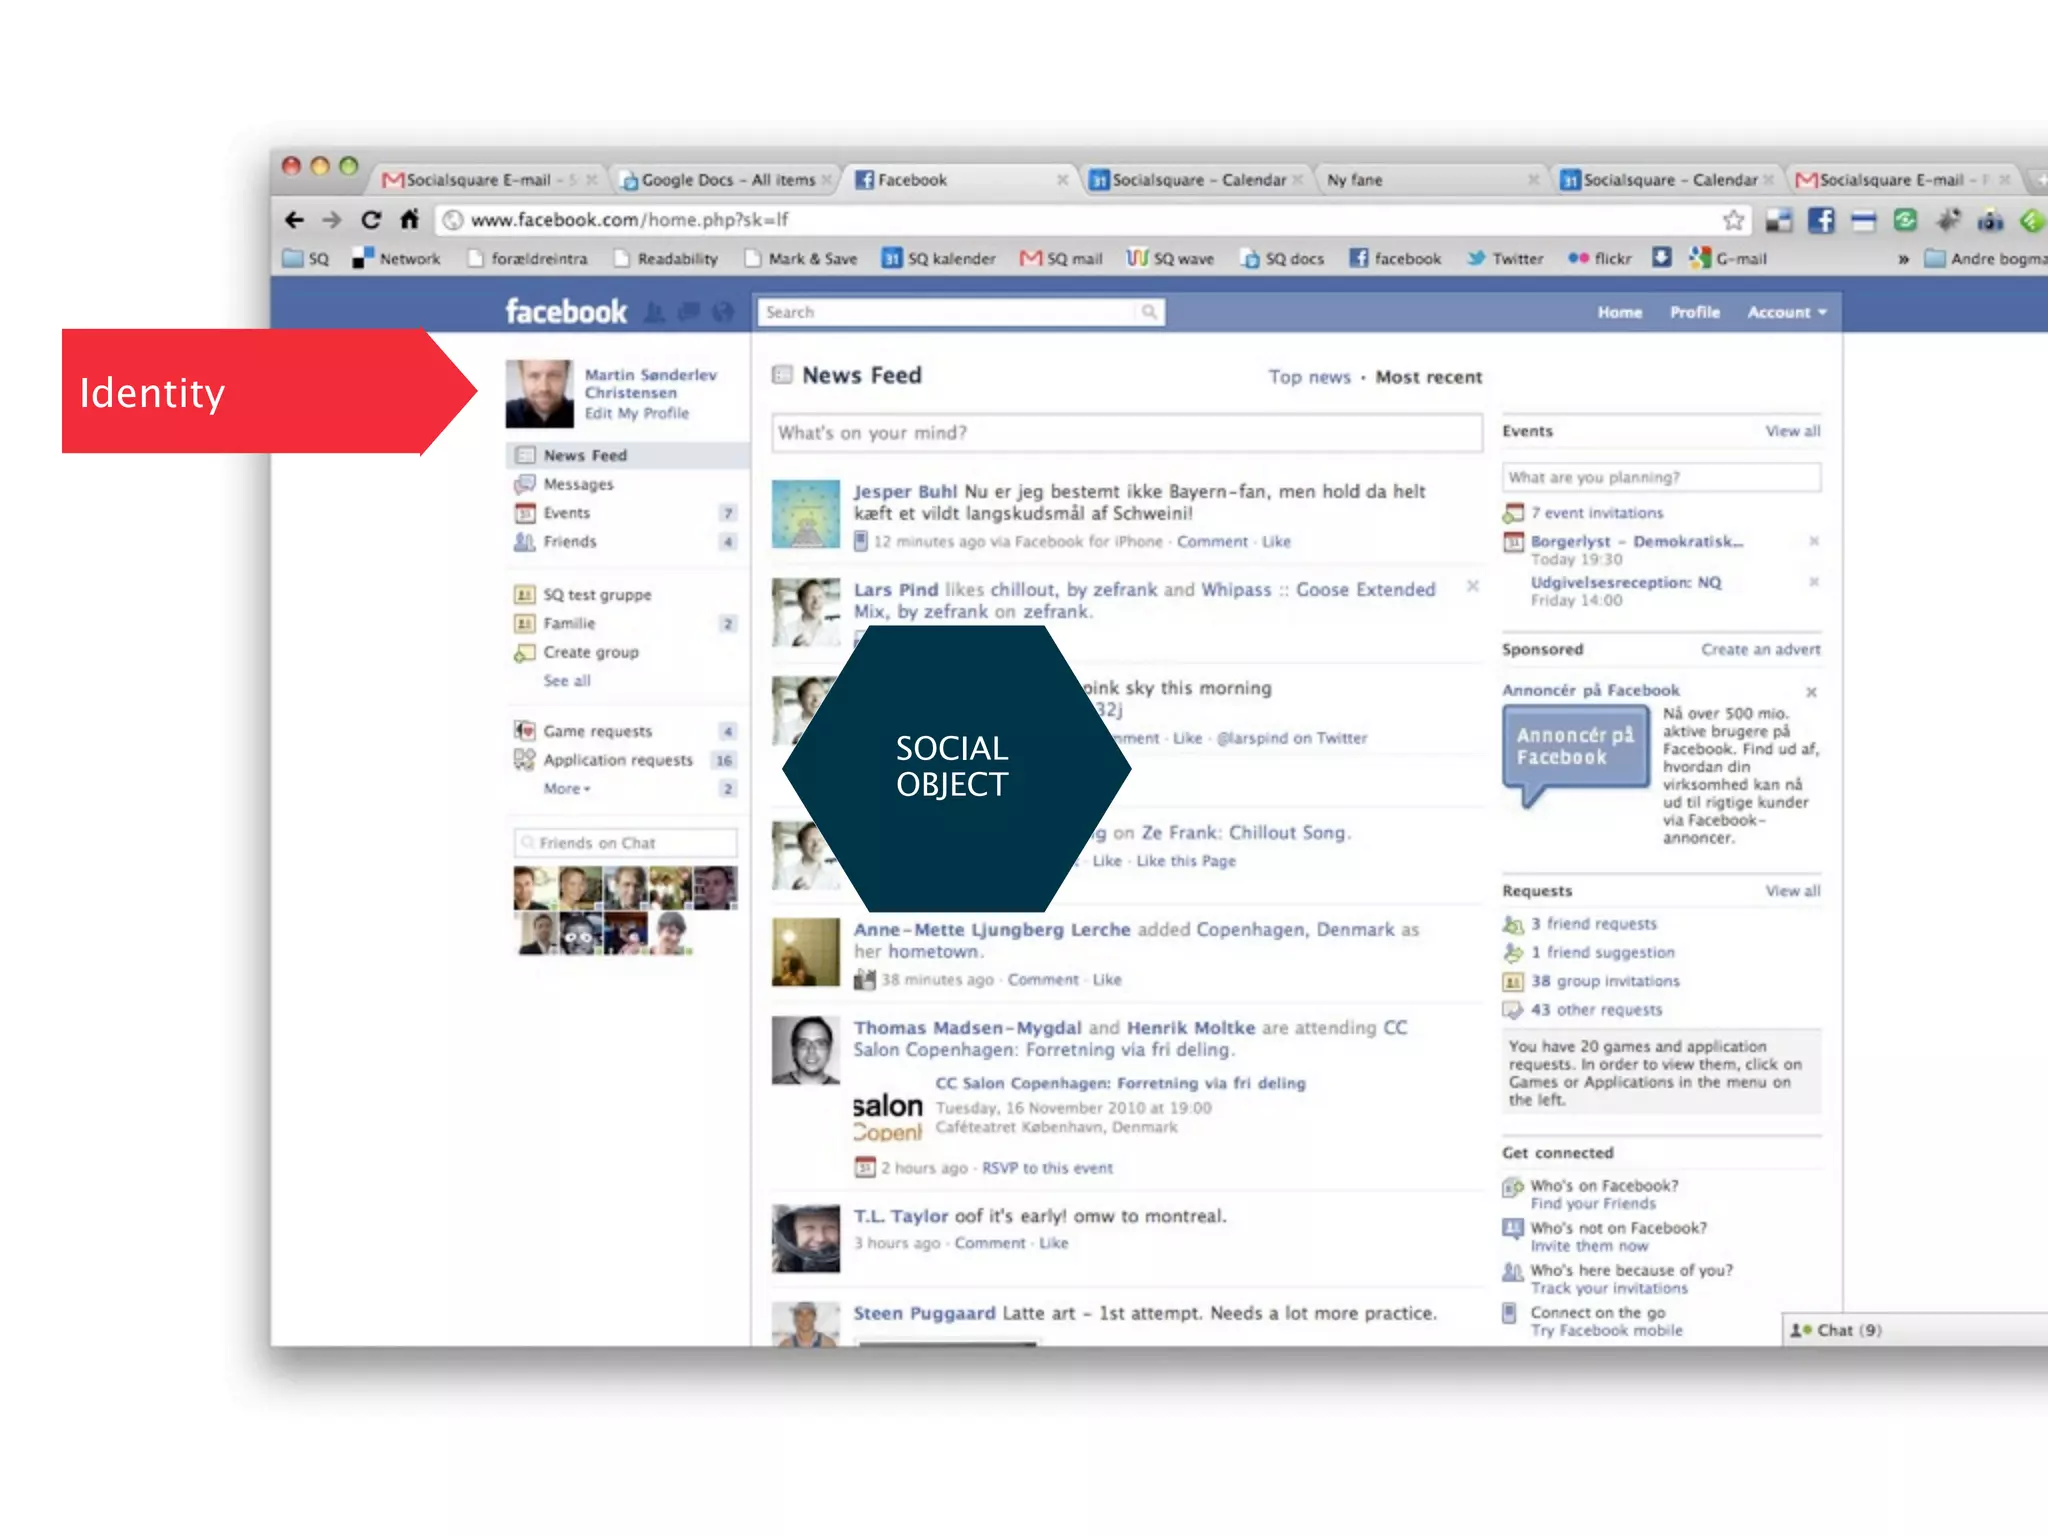The image size is (2048, 1536).
Task: Show more bookmarks with the chevron
Action: 1903,259
